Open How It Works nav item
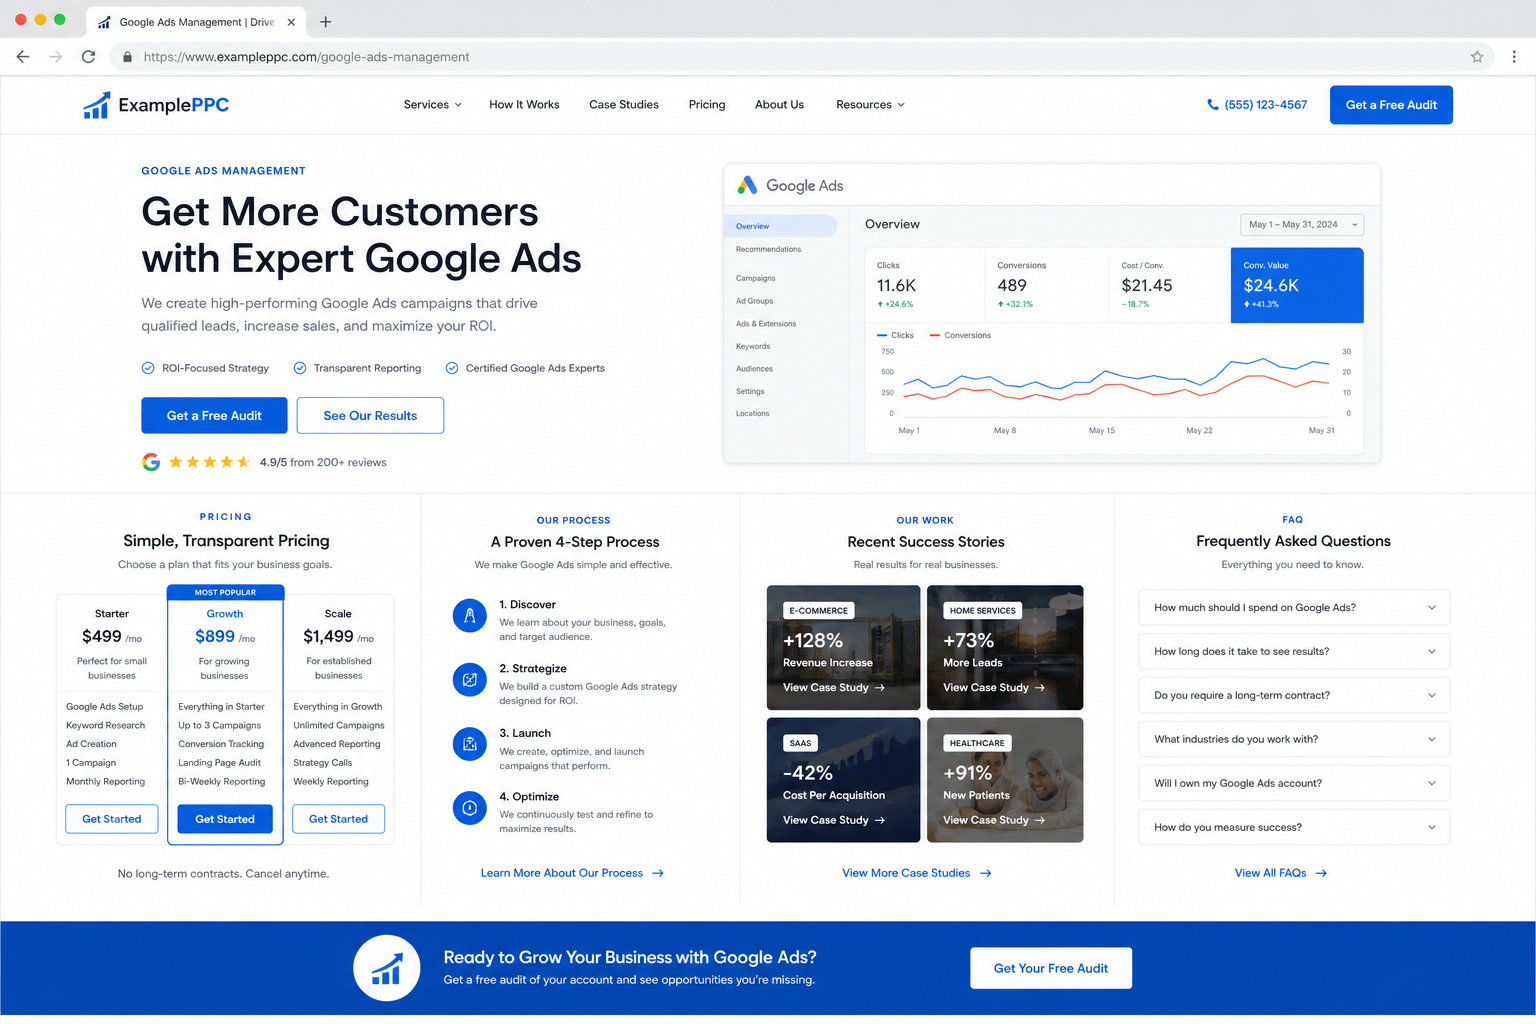Viewport: 1536px width, 1024px height. [x=524, y=105]
